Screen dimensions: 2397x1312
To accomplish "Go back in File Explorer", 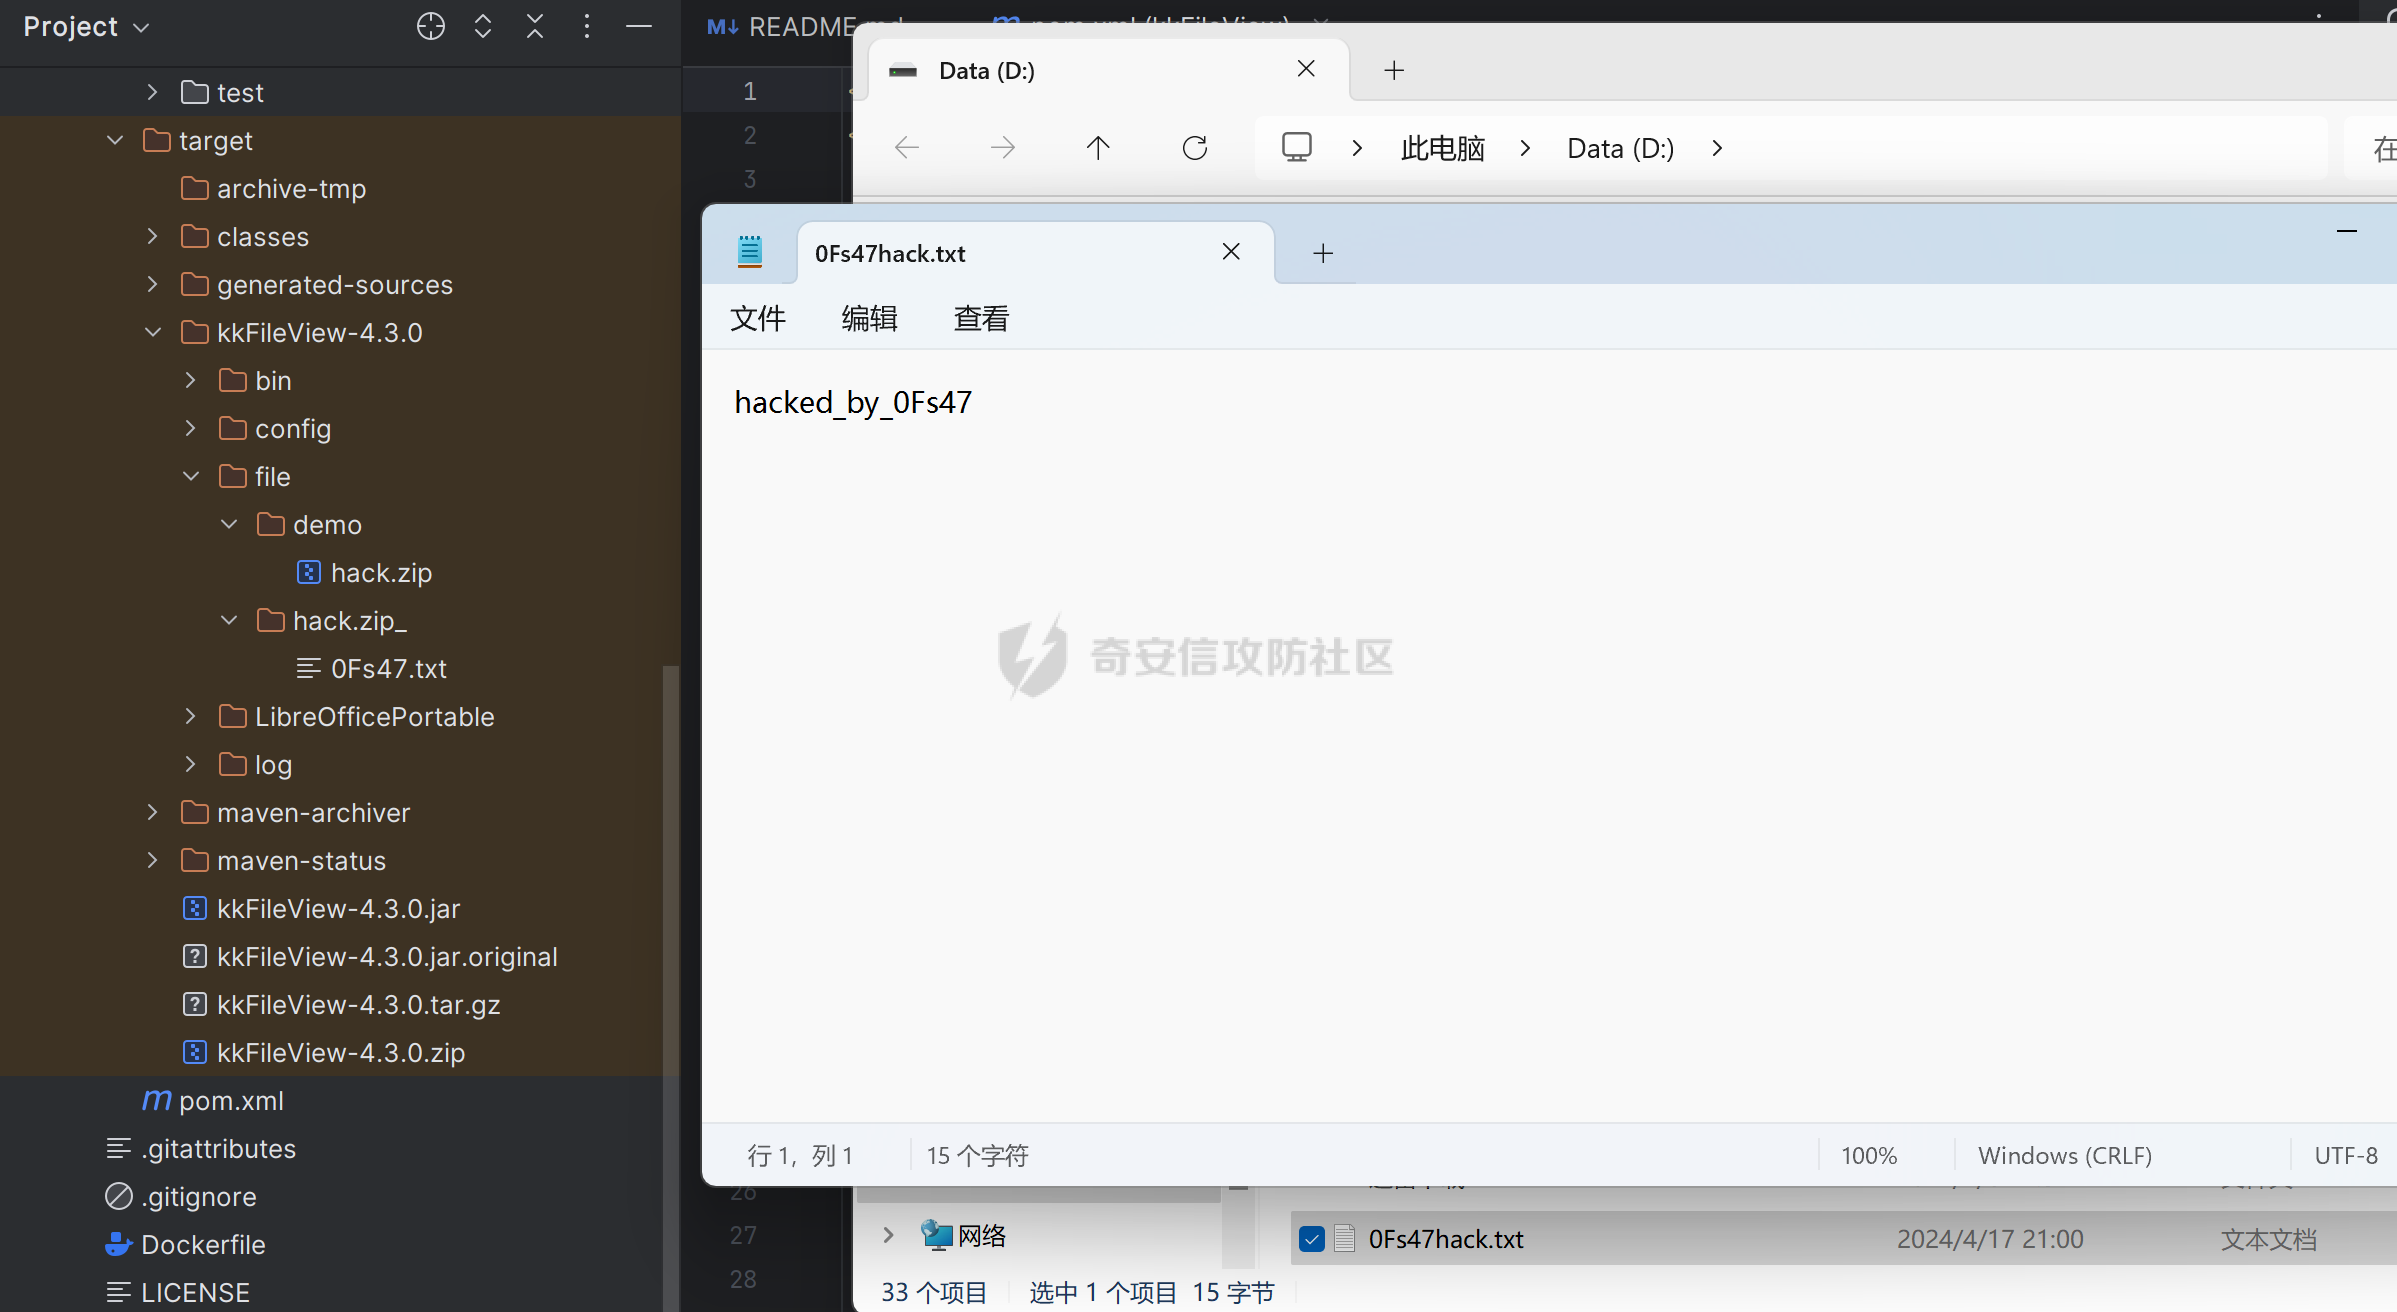I will (x=906, y=148).
